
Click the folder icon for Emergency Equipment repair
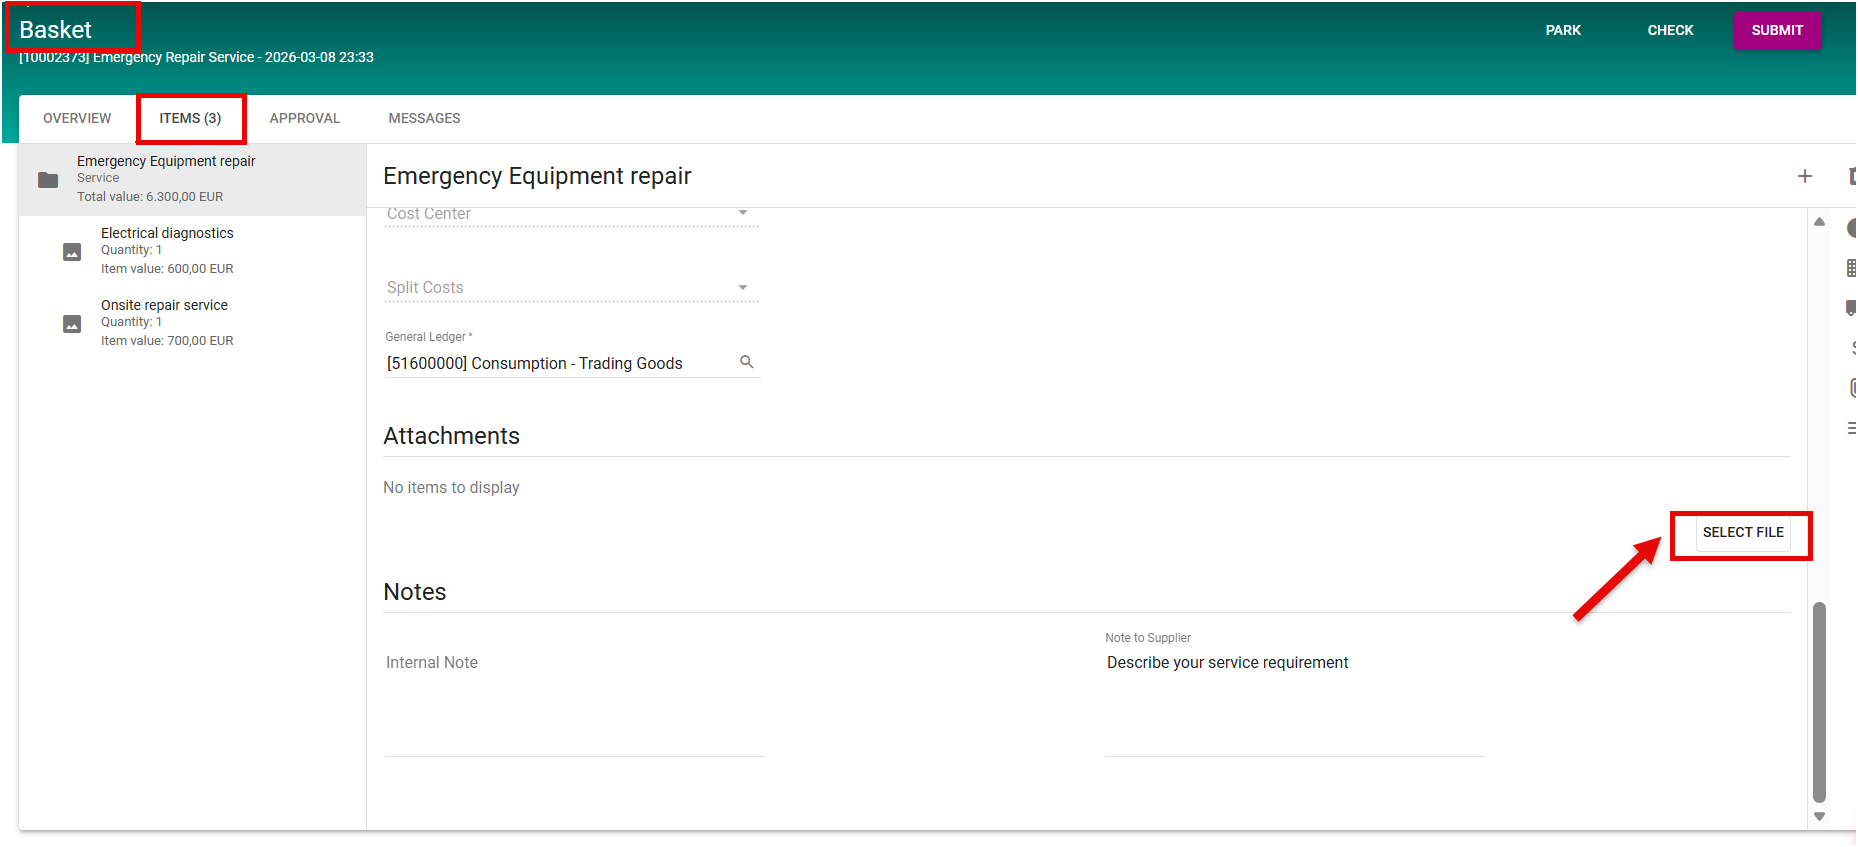pyautogui.click(x=48, y=180)
